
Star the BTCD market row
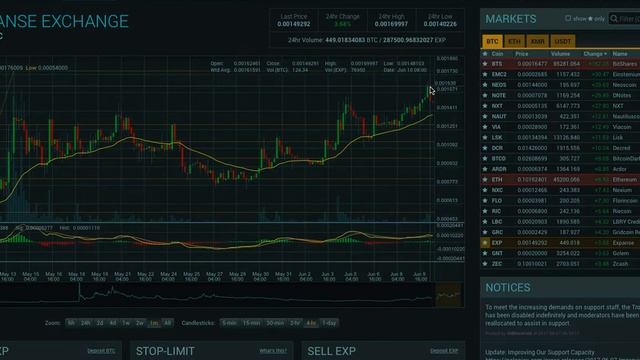pos(485,159)
